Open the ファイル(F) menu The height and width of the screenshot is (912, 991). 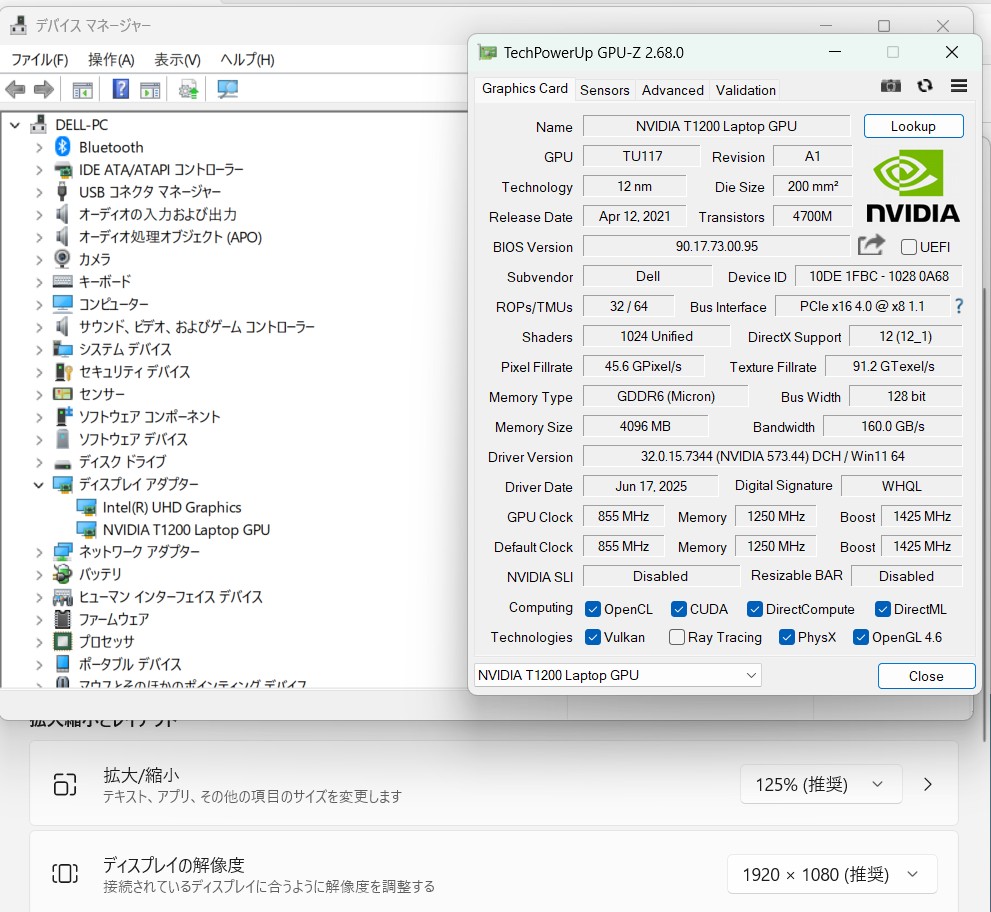pos(40,59)
